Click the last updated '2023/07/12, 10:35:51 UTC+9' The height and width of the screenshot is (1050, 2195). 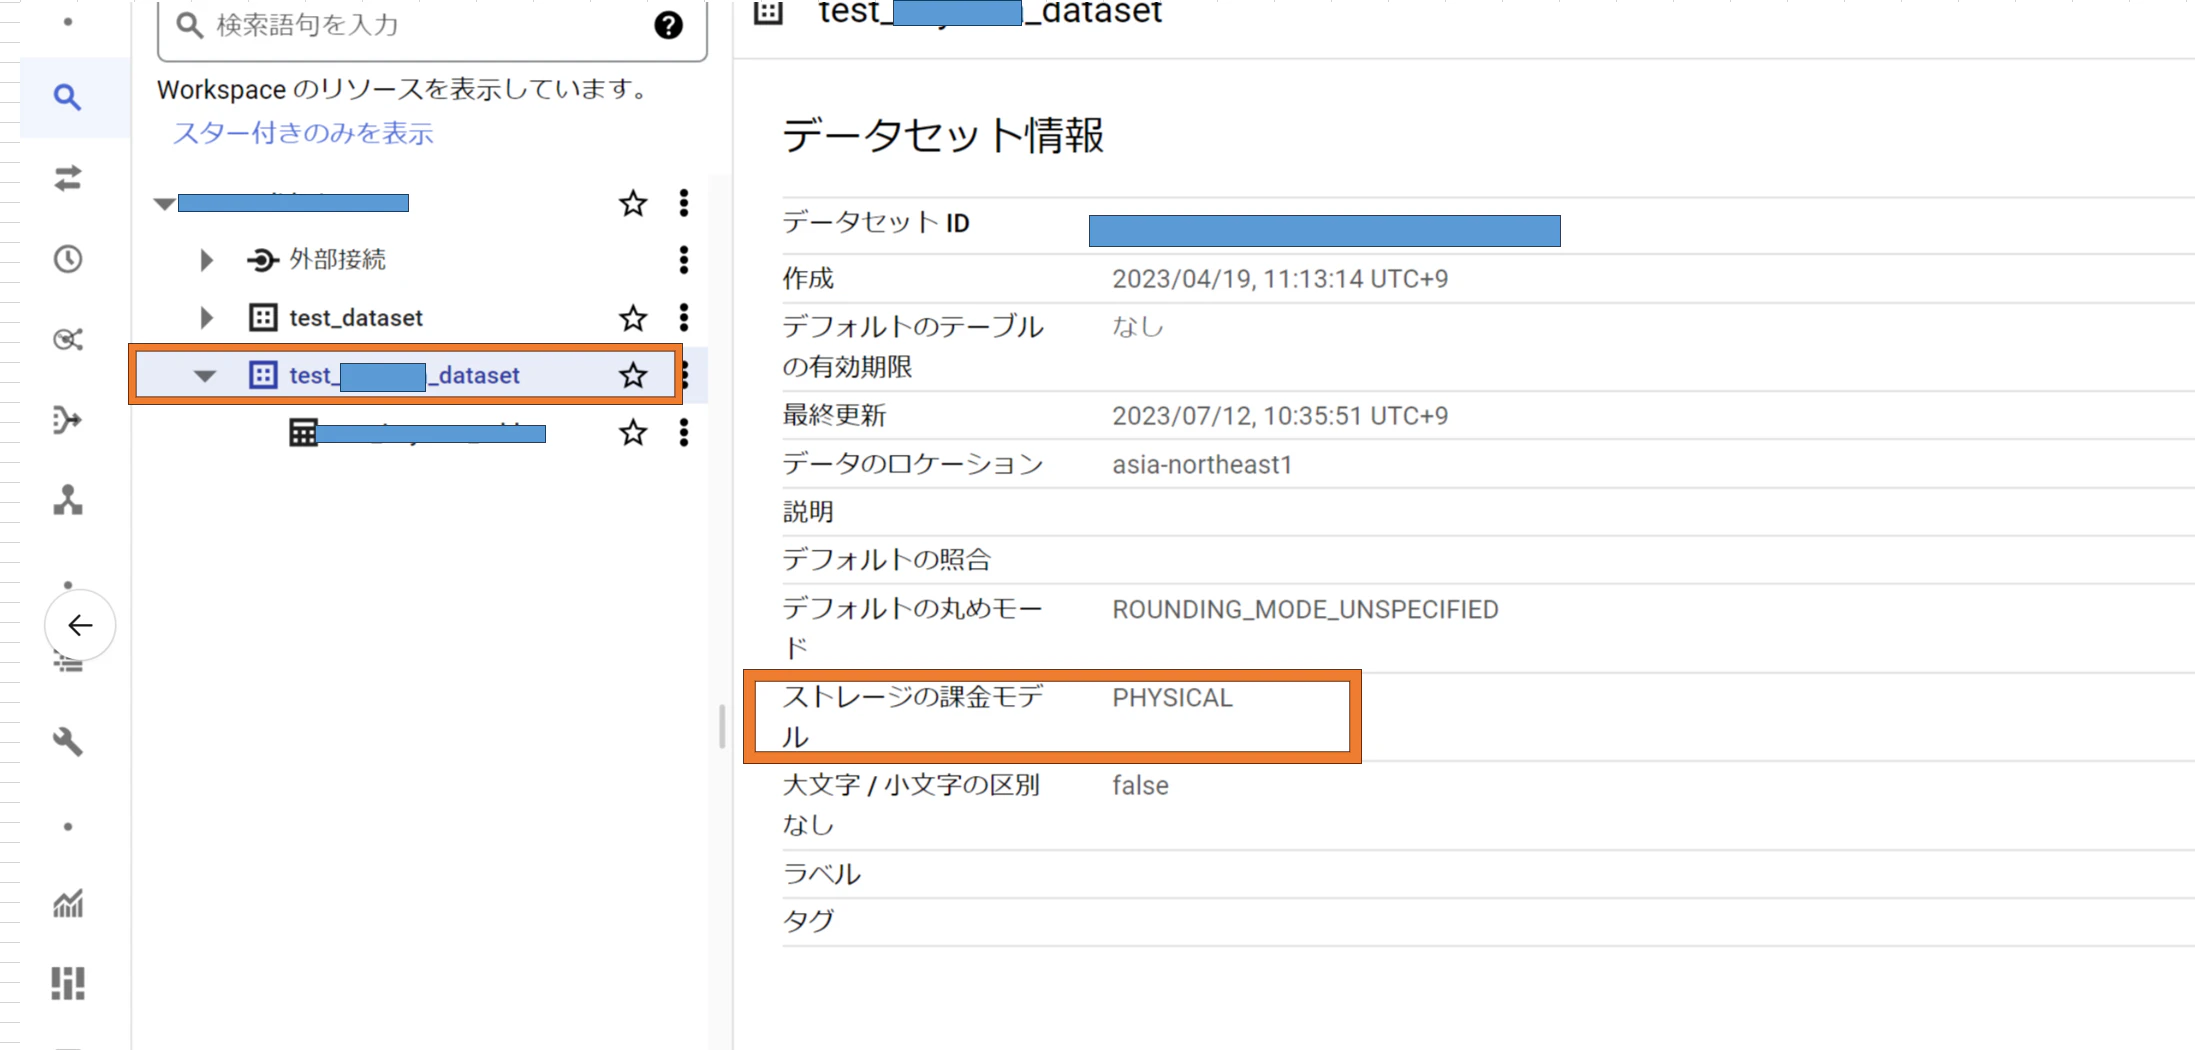click(1280, 415)
